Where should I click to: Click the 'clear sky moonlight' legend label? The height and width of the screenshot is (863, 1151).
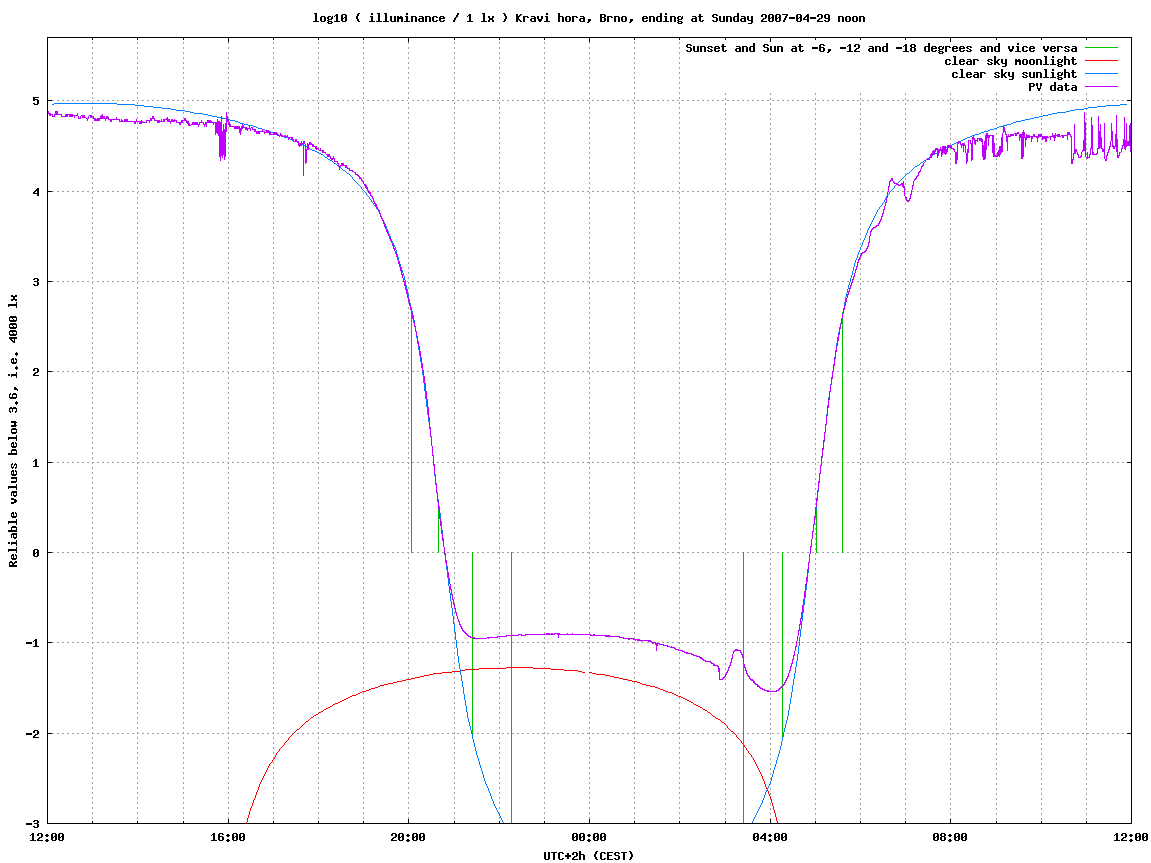[1011, 61]
